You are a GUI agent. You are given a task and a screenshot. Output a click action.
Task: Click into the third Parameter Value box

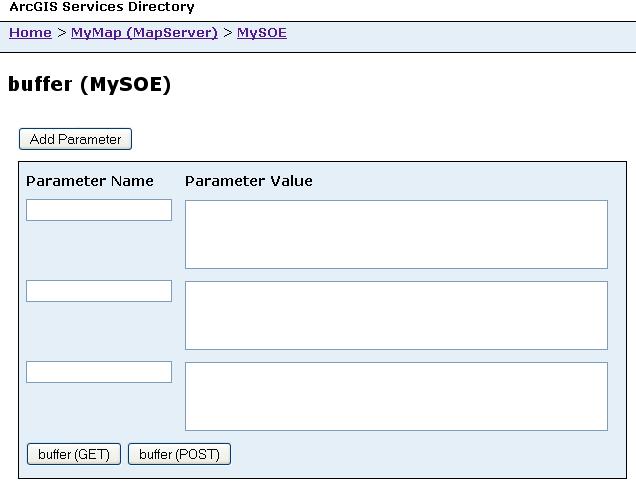(396, 396)
